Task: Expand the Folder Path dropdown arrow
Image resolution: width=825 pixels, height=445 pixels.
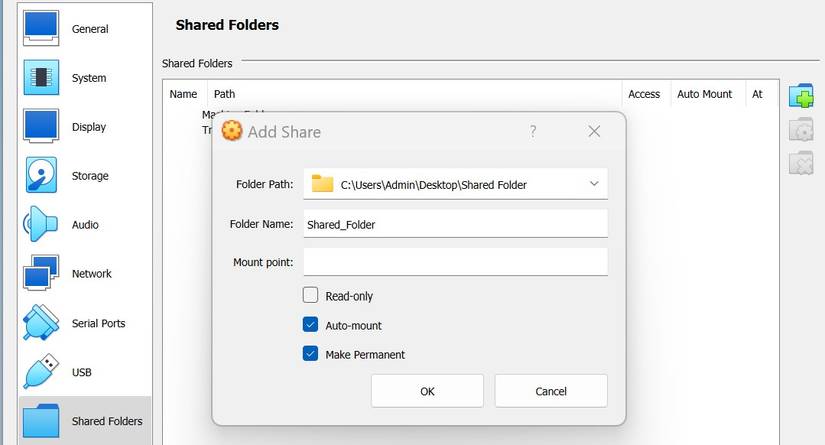Action: (x=594, y=184)
